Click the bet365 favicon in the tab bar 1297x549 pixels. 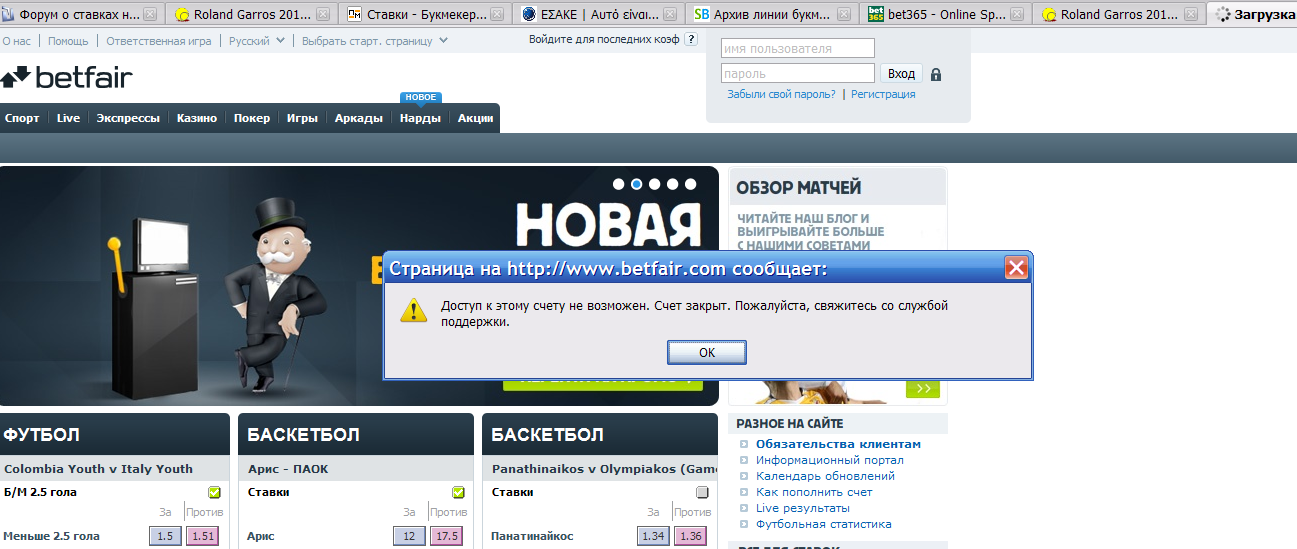[x=876, y=15]
